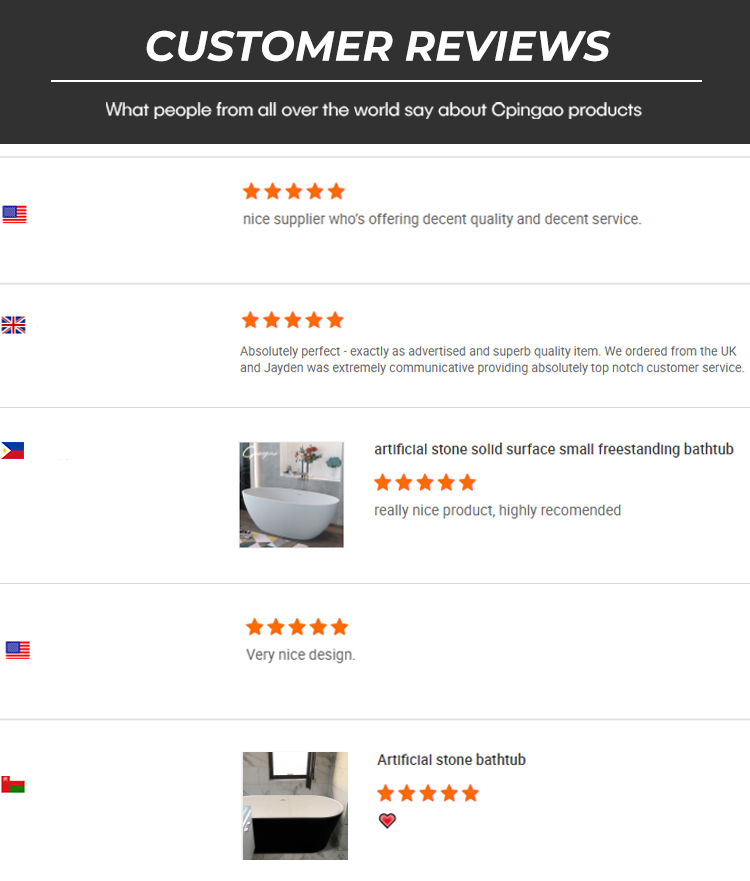The image size is (750, 881).
Task: Open "artificial stone solid surface small freestanding bathtub" link
Action: (554, 450)
